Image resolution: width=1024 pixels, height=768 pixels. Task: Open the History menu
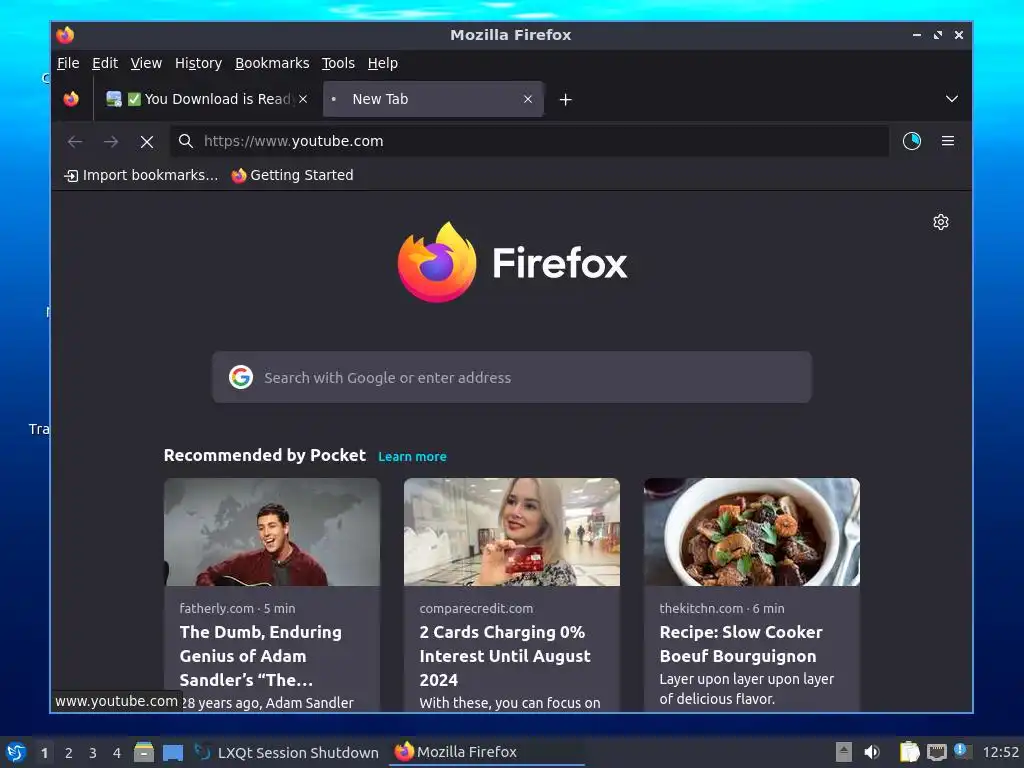coord(199,63)
